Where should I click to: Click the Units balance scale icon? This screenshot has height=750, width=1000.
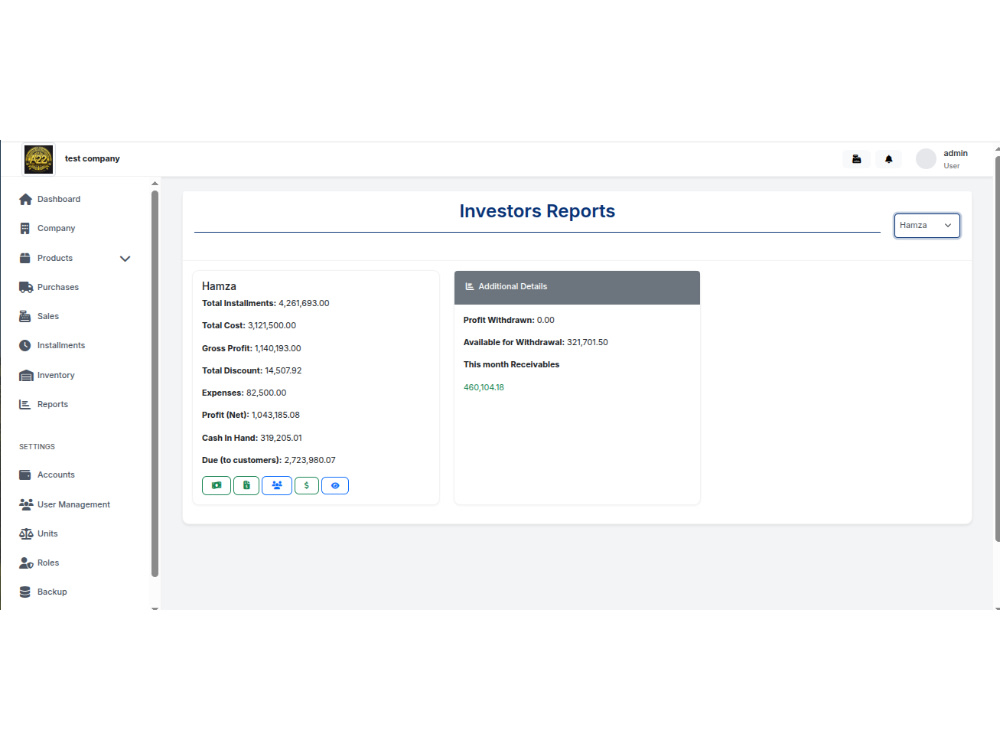coord(26,534)
